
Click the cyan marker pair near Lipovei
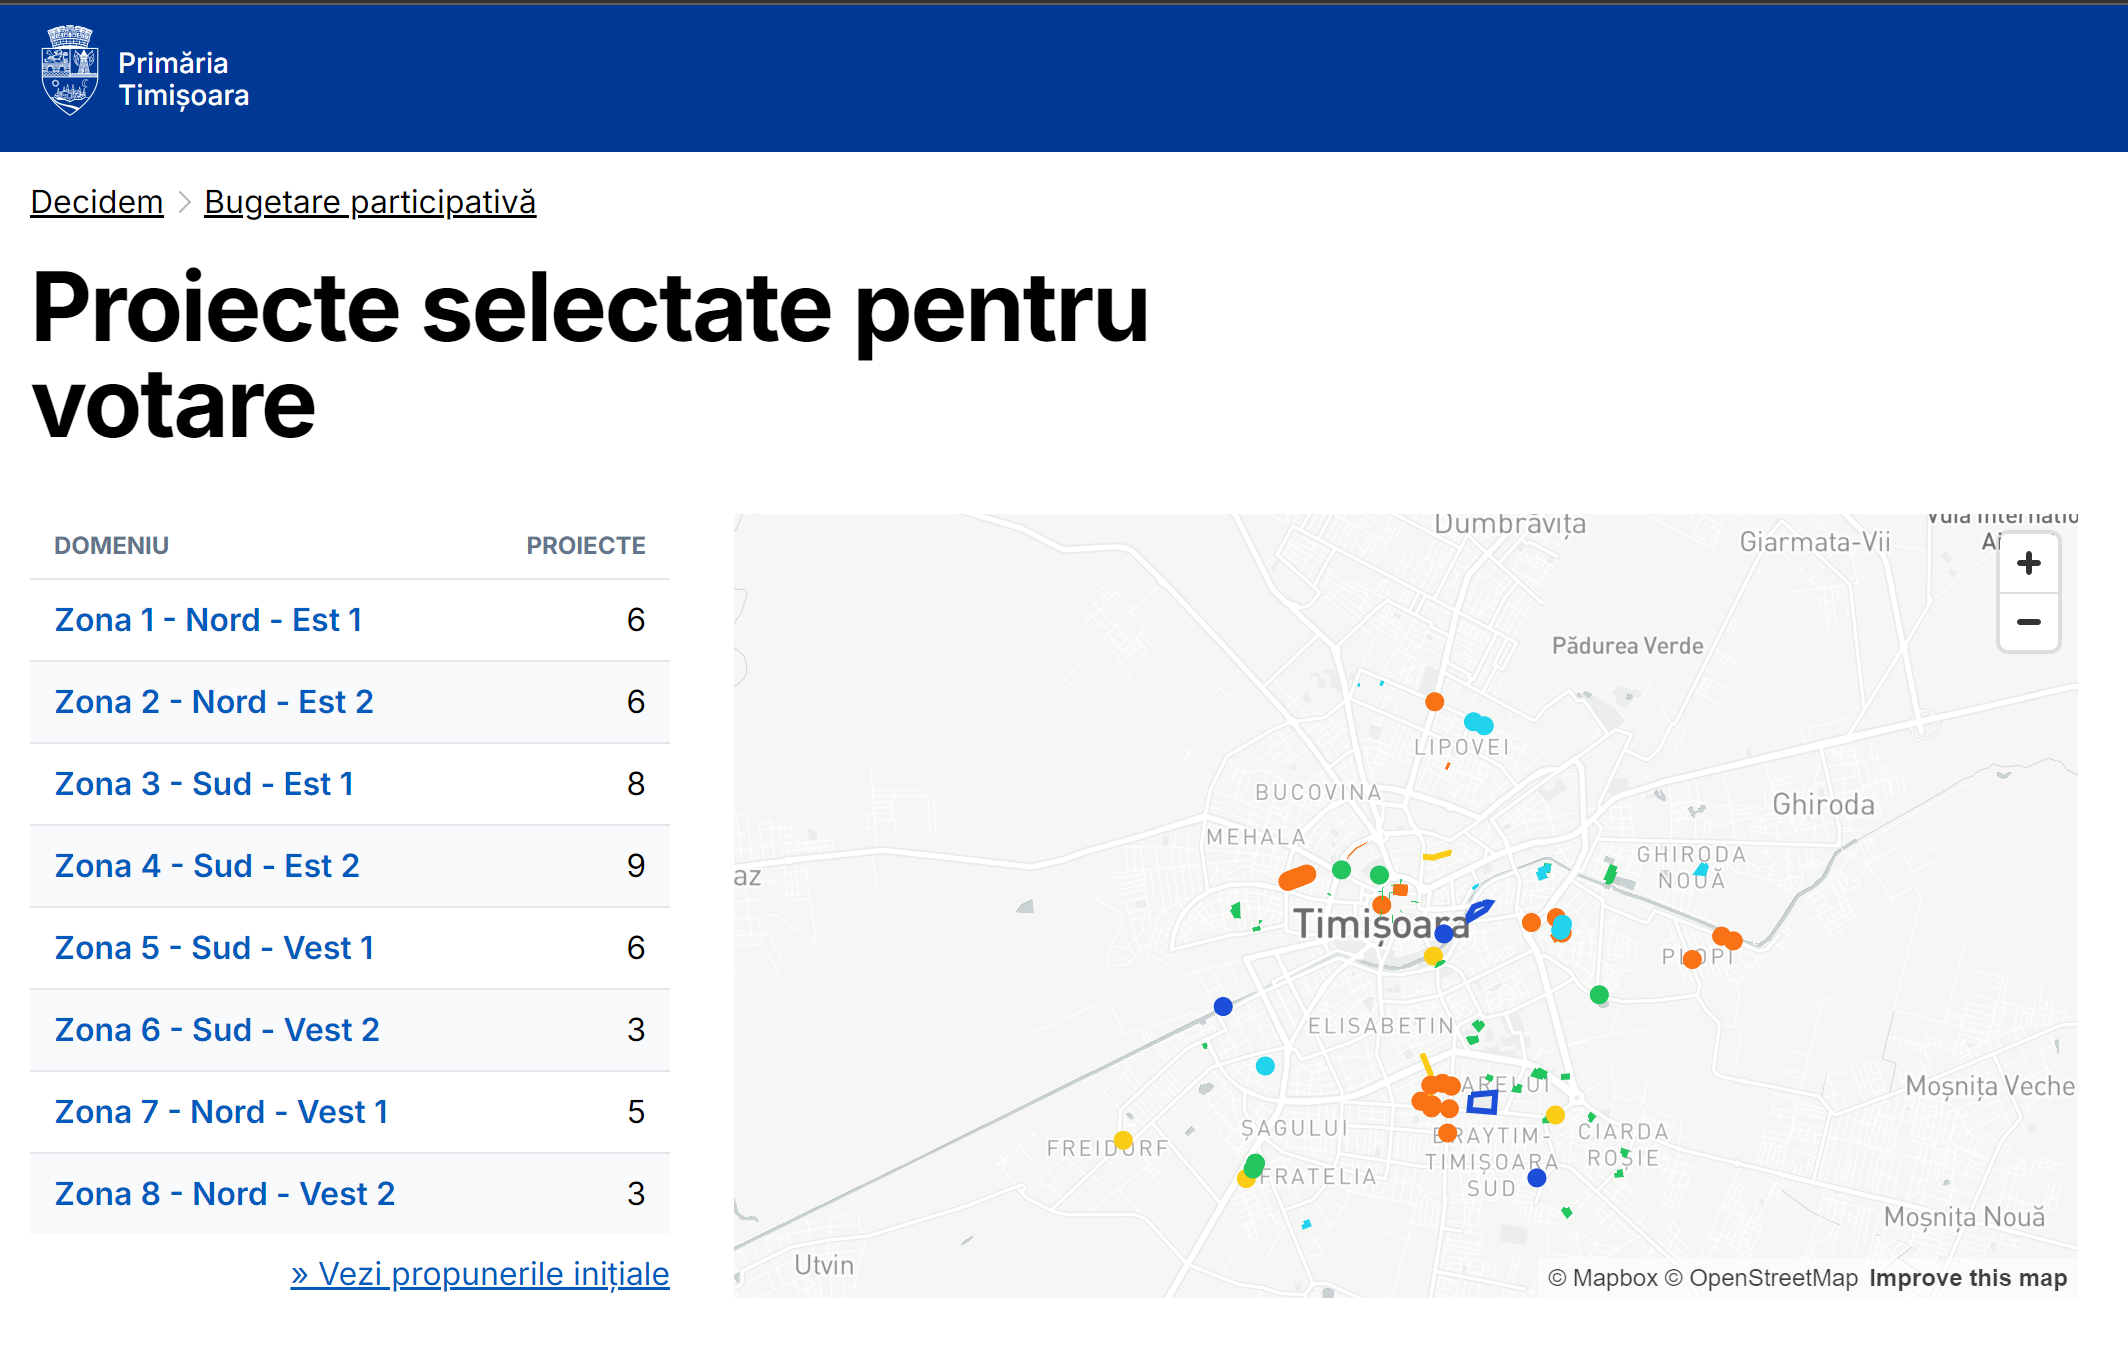point(1478,723)
